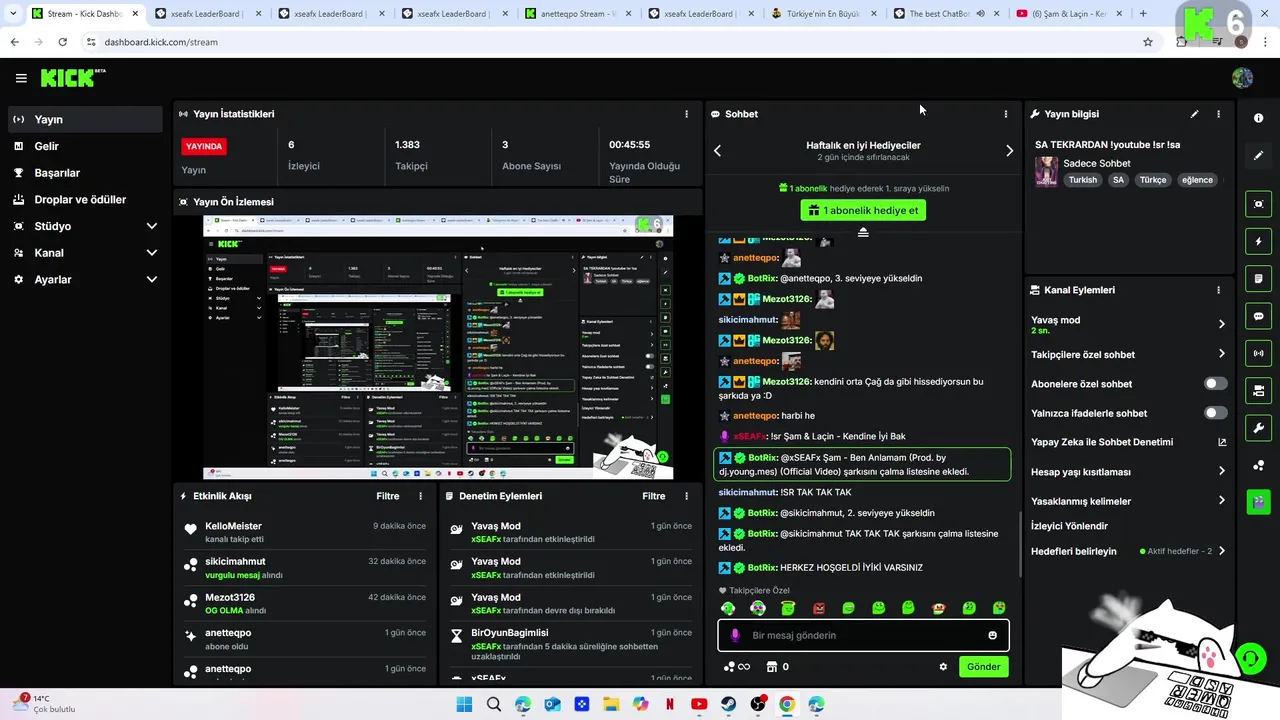1280x720 pixels.
Task: Go to Droplar ve ödüller
Action: (x=85, y=199)
